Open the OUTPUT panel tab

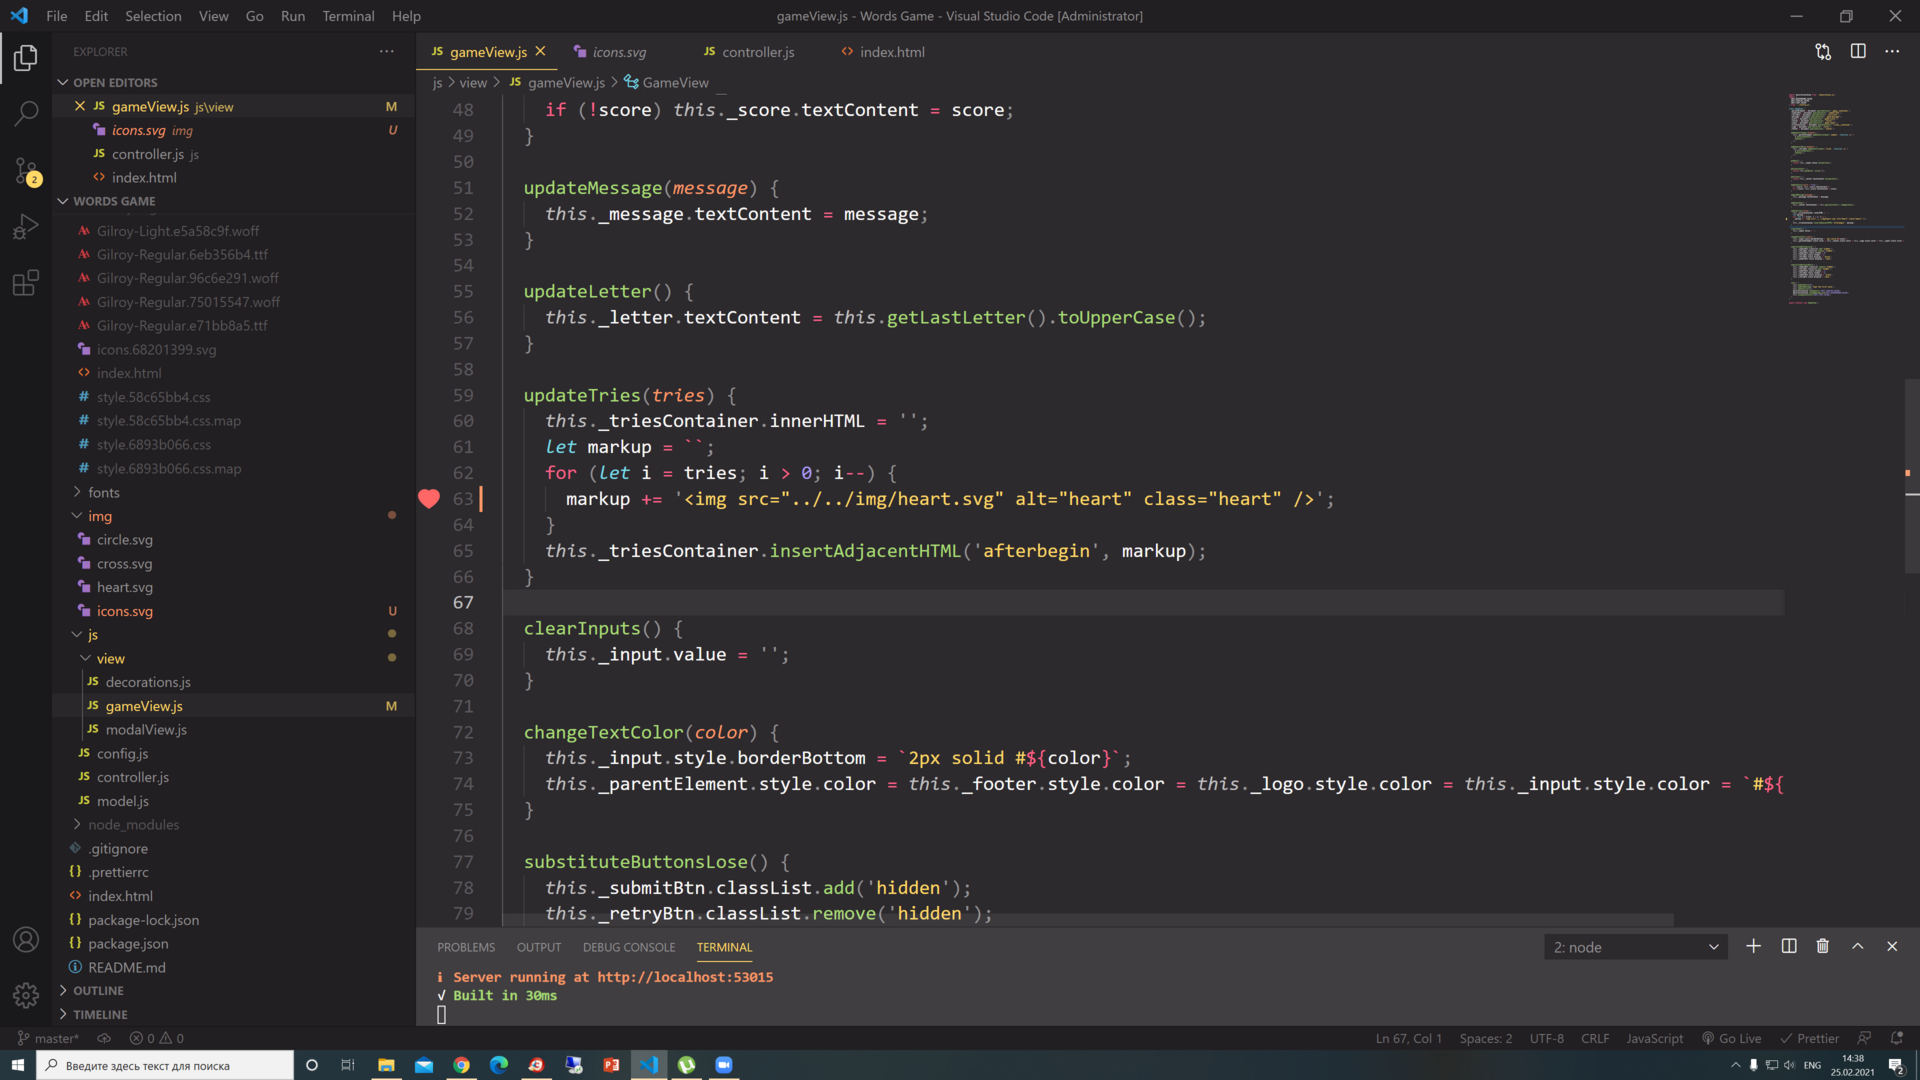(539, 947)
